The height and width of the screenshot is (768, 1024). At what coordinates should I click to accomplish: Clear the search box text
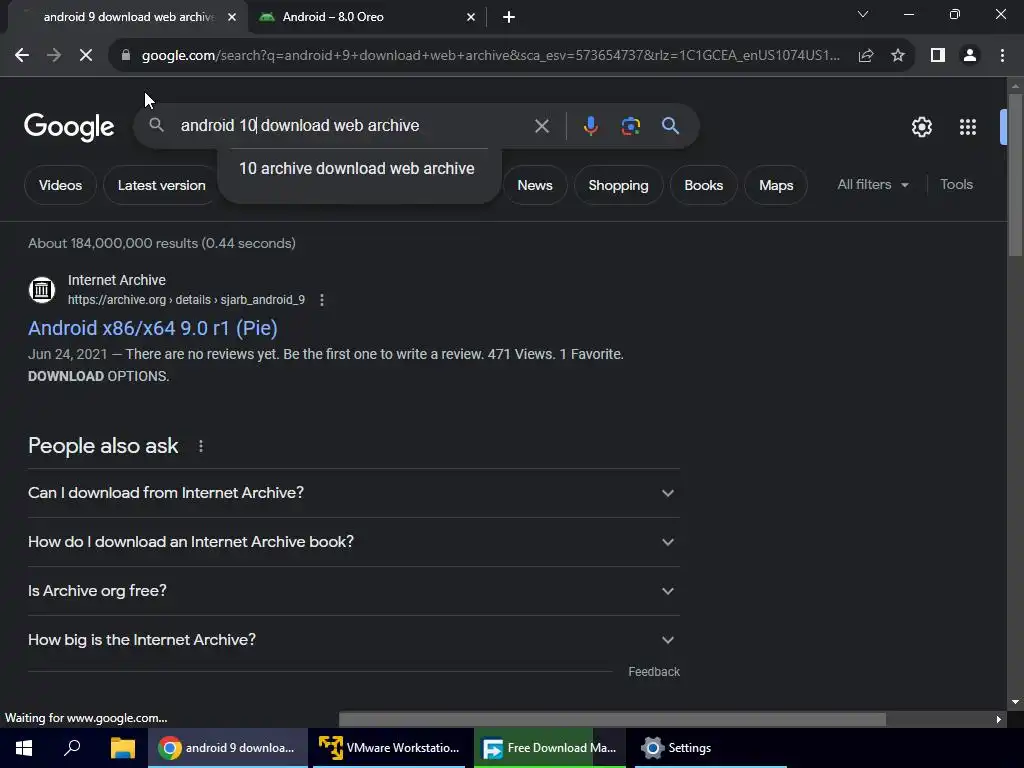tap(541, 126)
